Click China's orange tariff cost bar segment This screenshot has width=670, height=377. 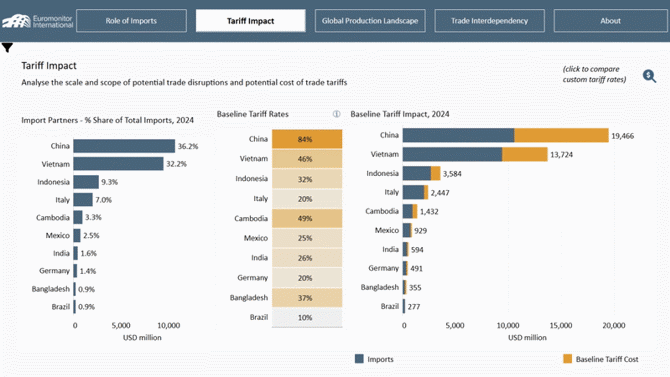(561, 135)
